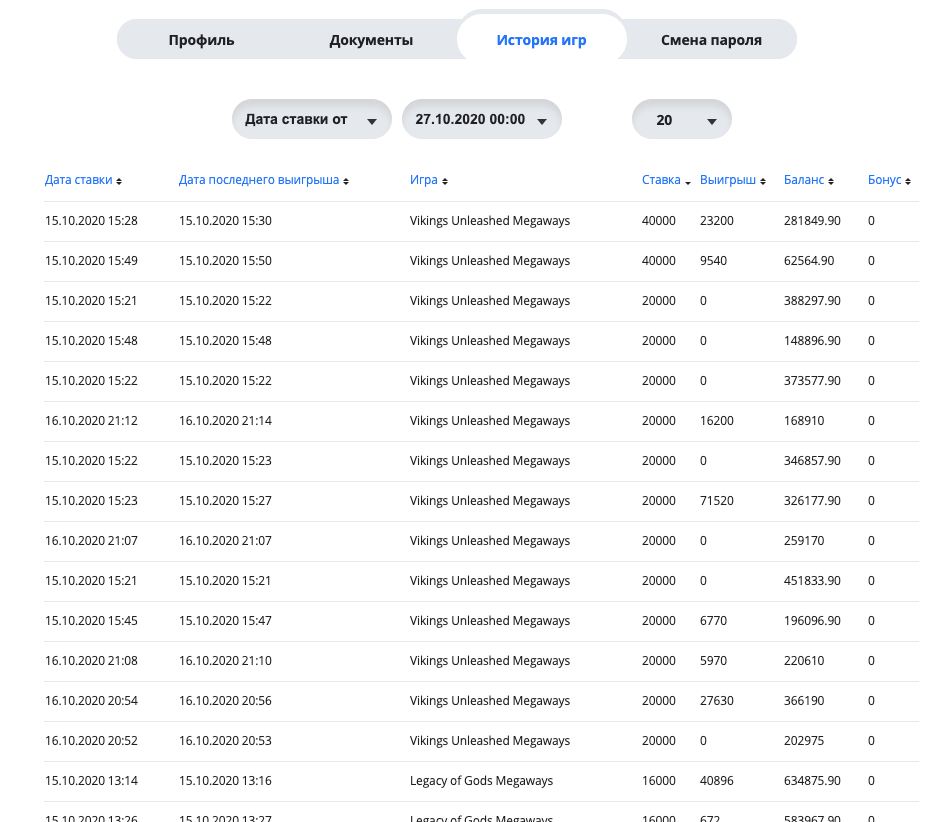Open the rows-per-page dropdown showing 20
The image size is (937, 822).
click(682, 119)
